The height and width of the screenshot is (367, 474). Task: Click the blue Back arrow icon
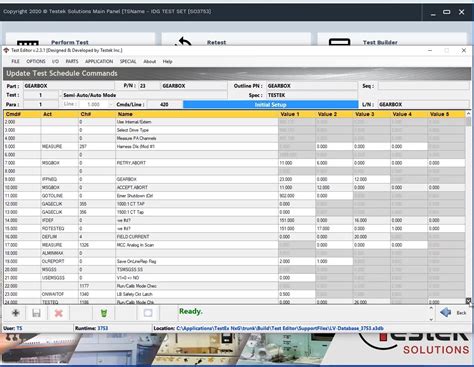(x=446, y=313)
